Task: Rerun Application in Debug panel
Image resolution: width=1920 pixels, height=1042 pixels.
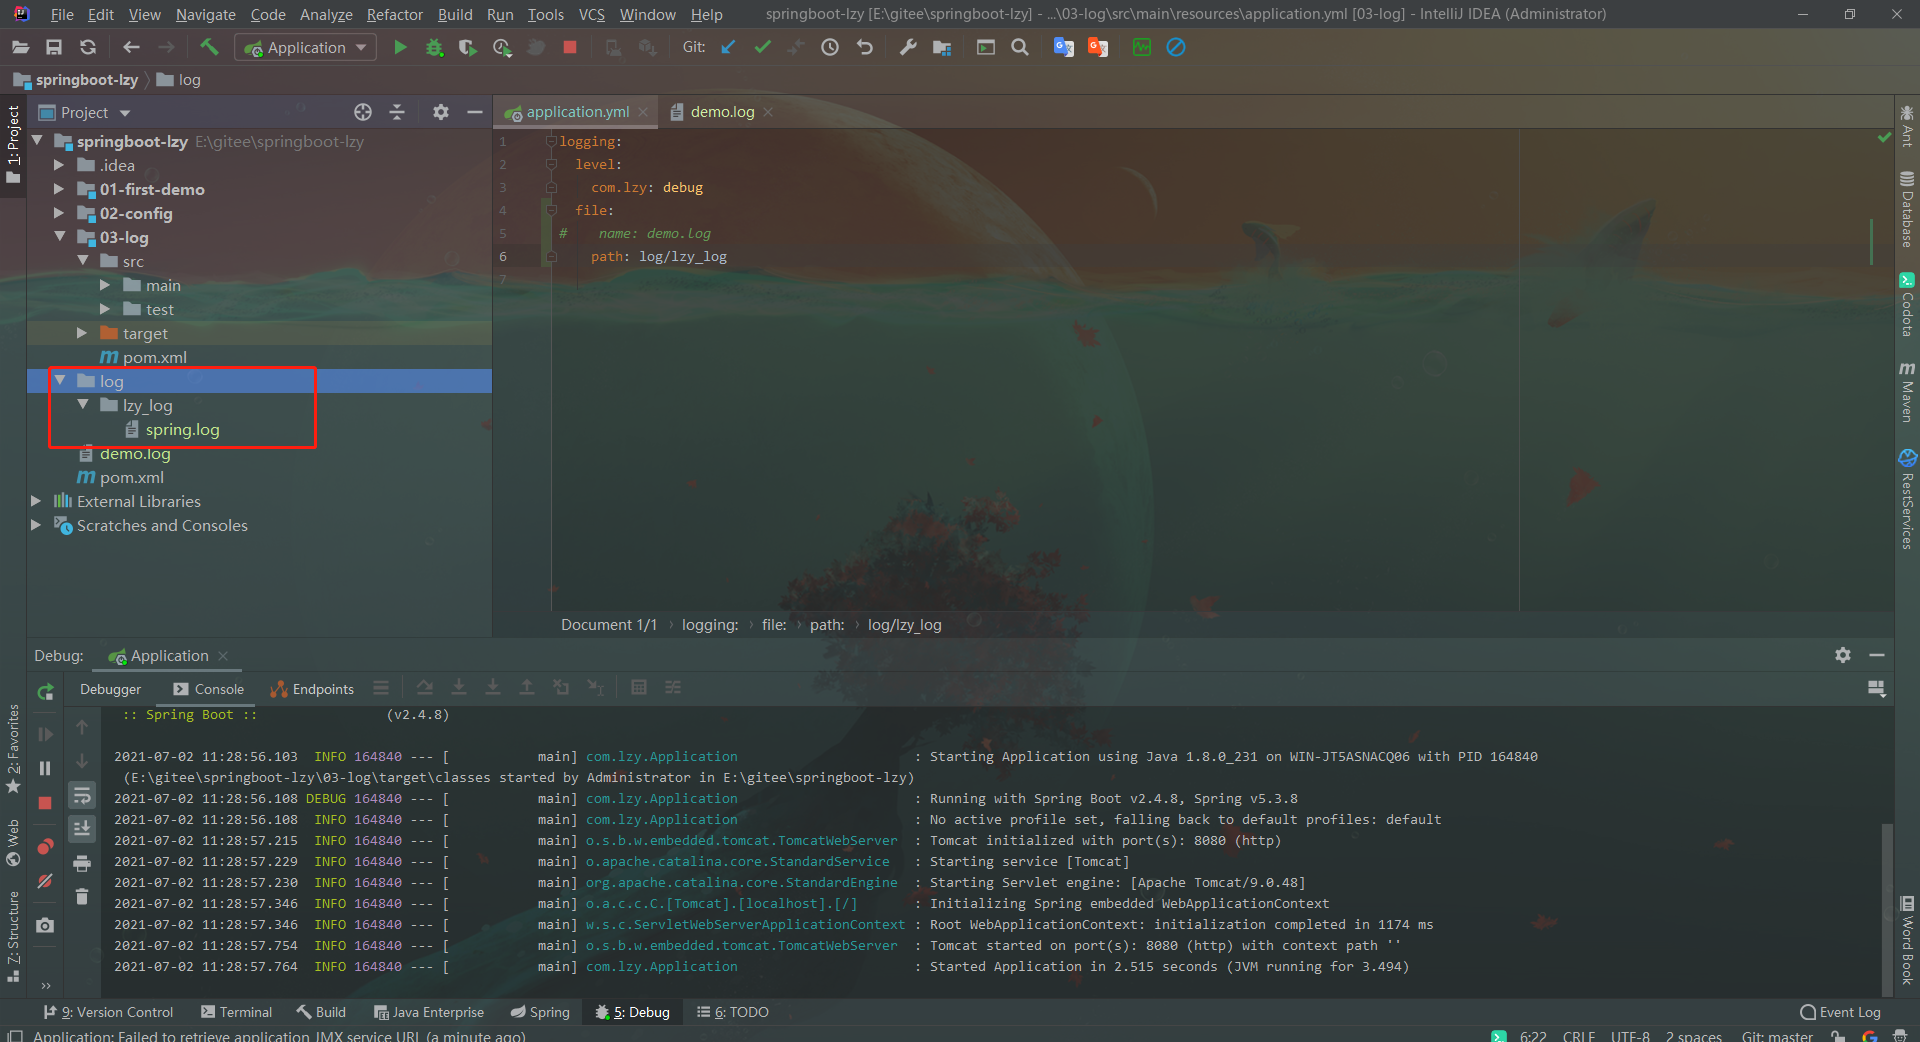Action: click(45, 691)
